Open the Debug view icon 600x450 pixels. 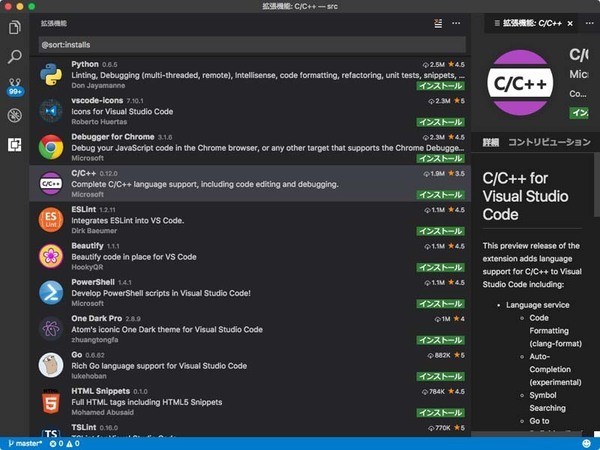coord(15,116)
